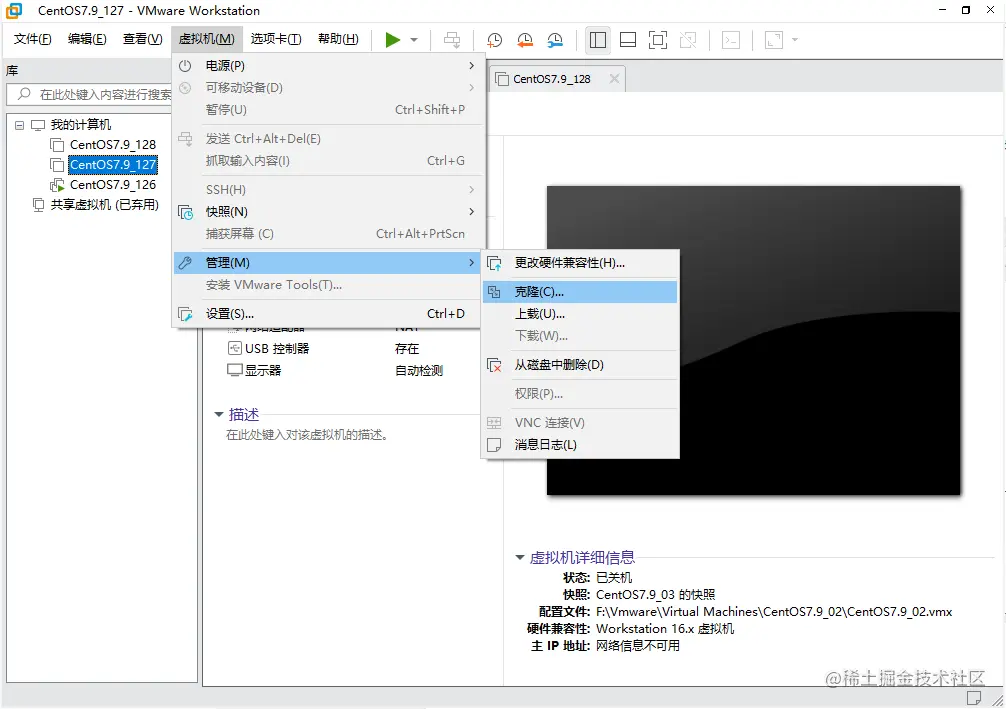The width and height of the screenshot is (1006, 709).
Task: Select 共享虚拟机 (已弃用) in the library
Action: [104, 205]
